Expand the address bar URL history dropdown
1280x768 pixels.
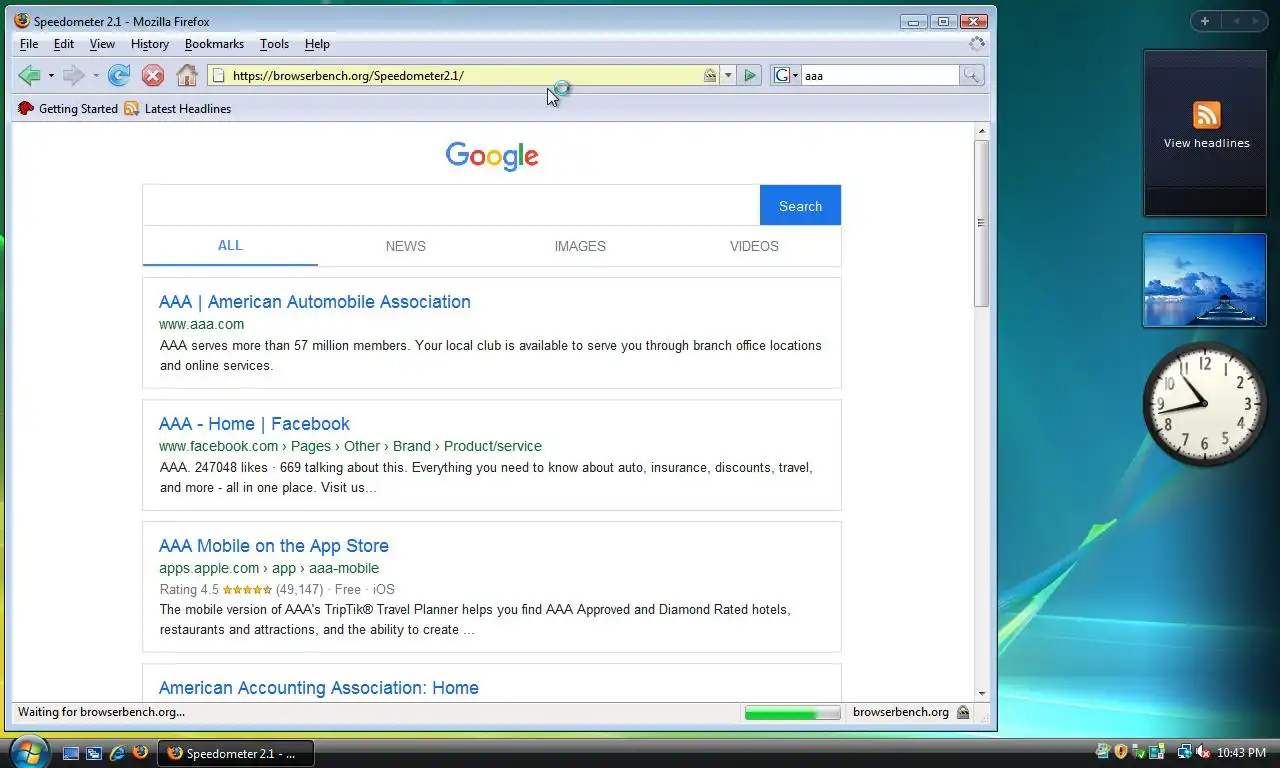click(728, 75)
